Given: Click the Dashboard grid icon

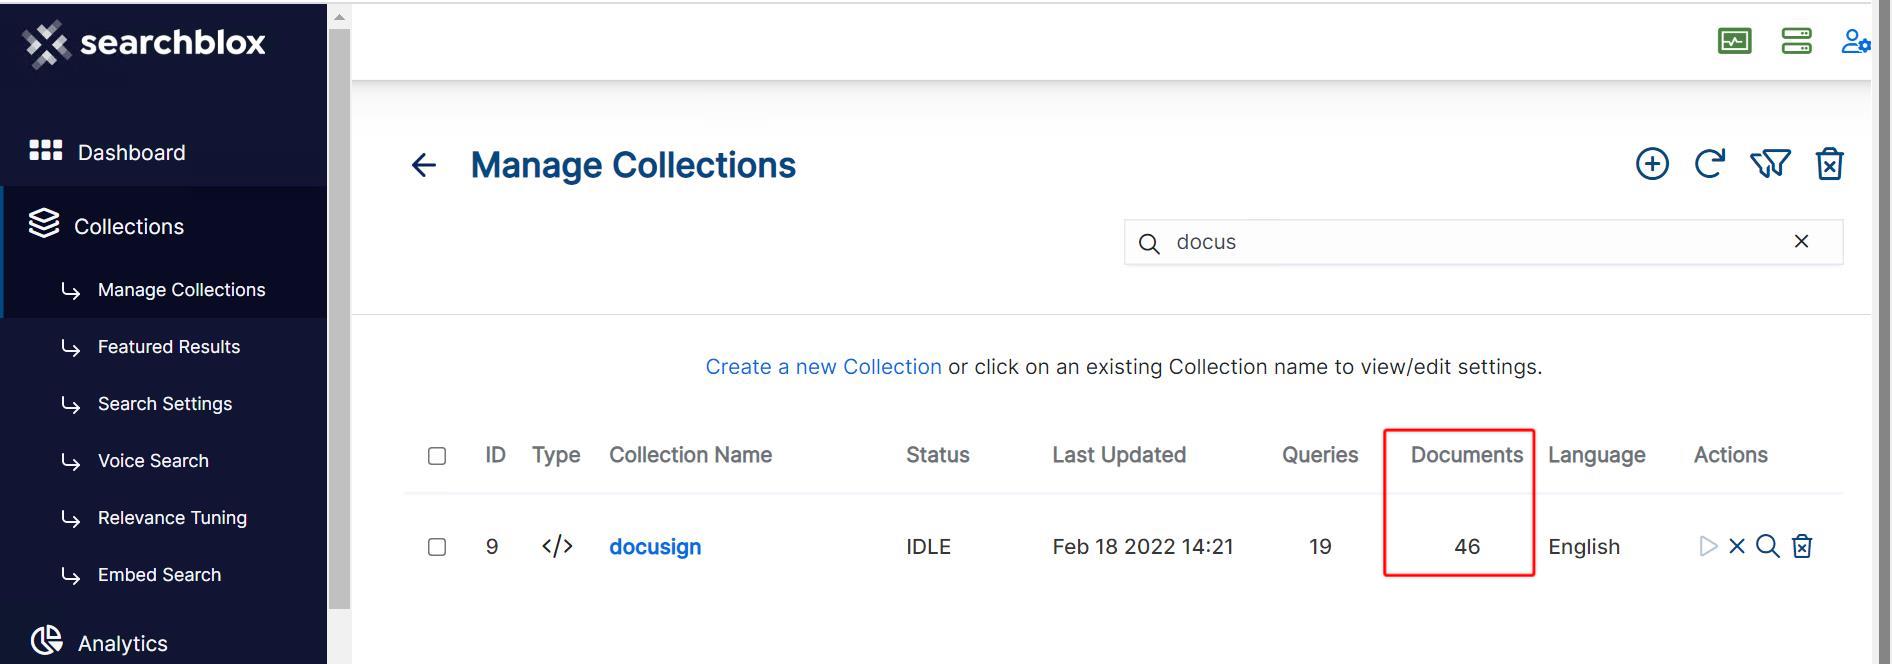Looking at the screenshot, I should coord(46,150).
